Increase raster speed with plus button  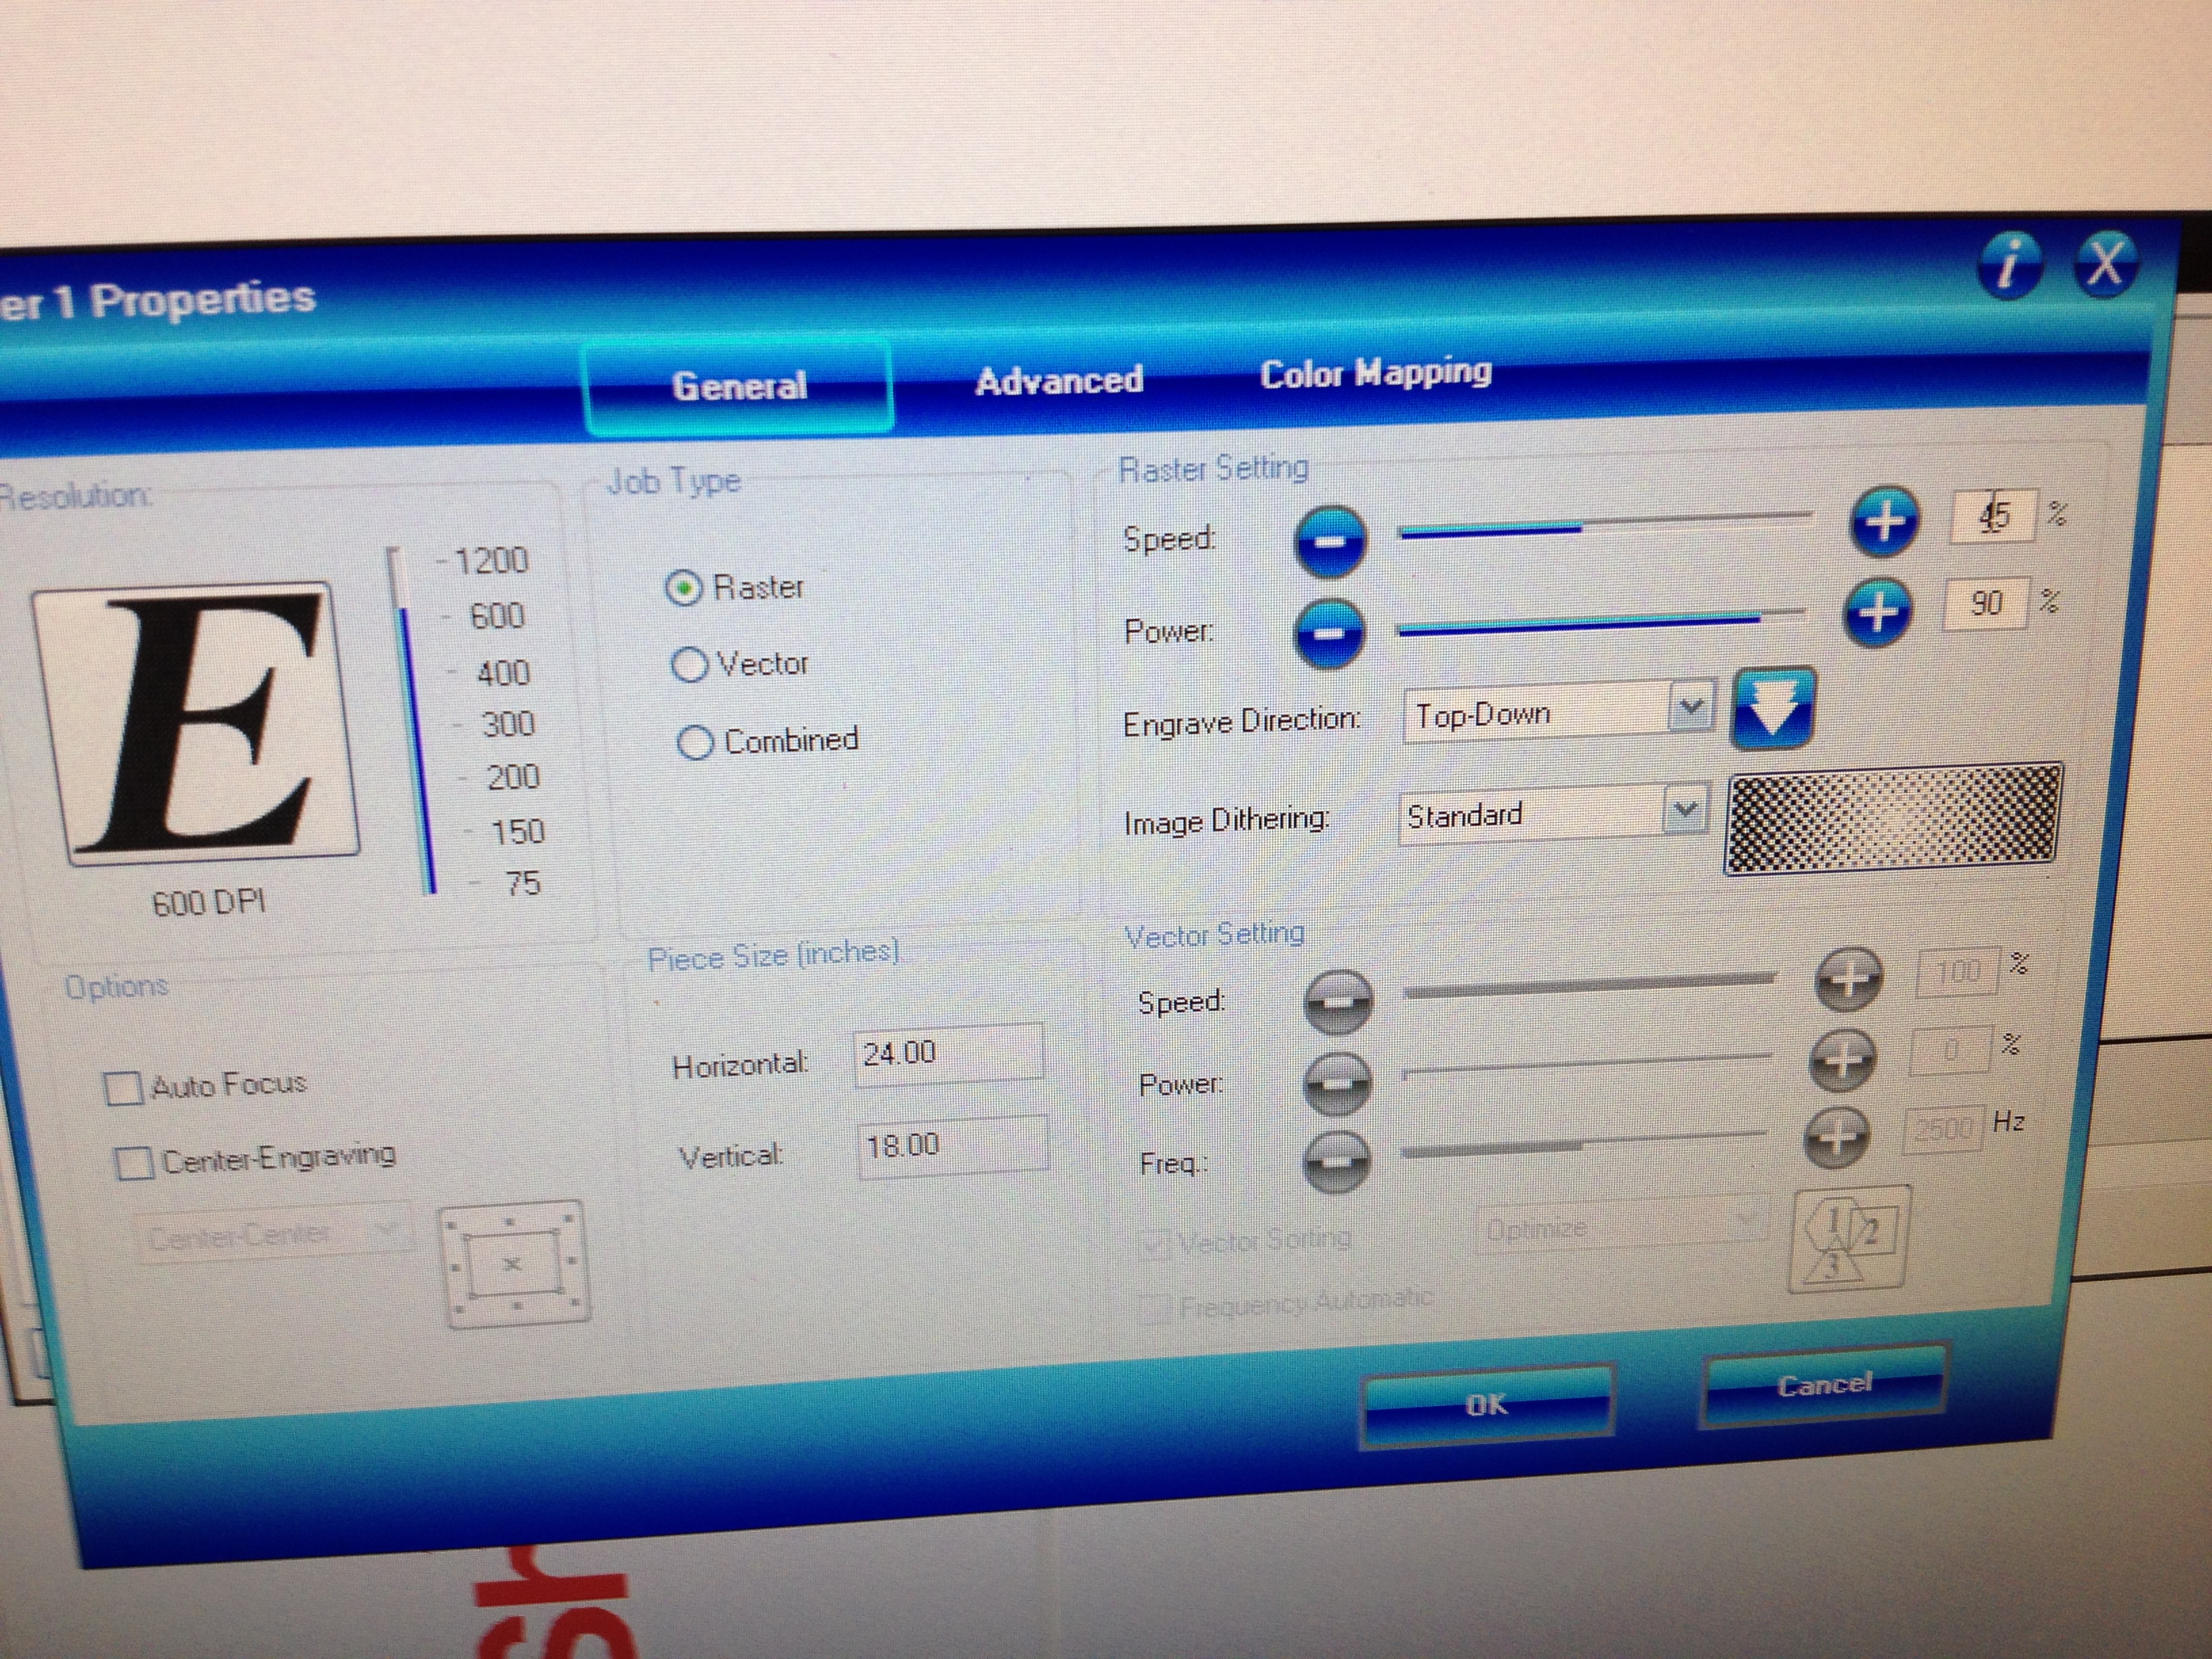1885,521
